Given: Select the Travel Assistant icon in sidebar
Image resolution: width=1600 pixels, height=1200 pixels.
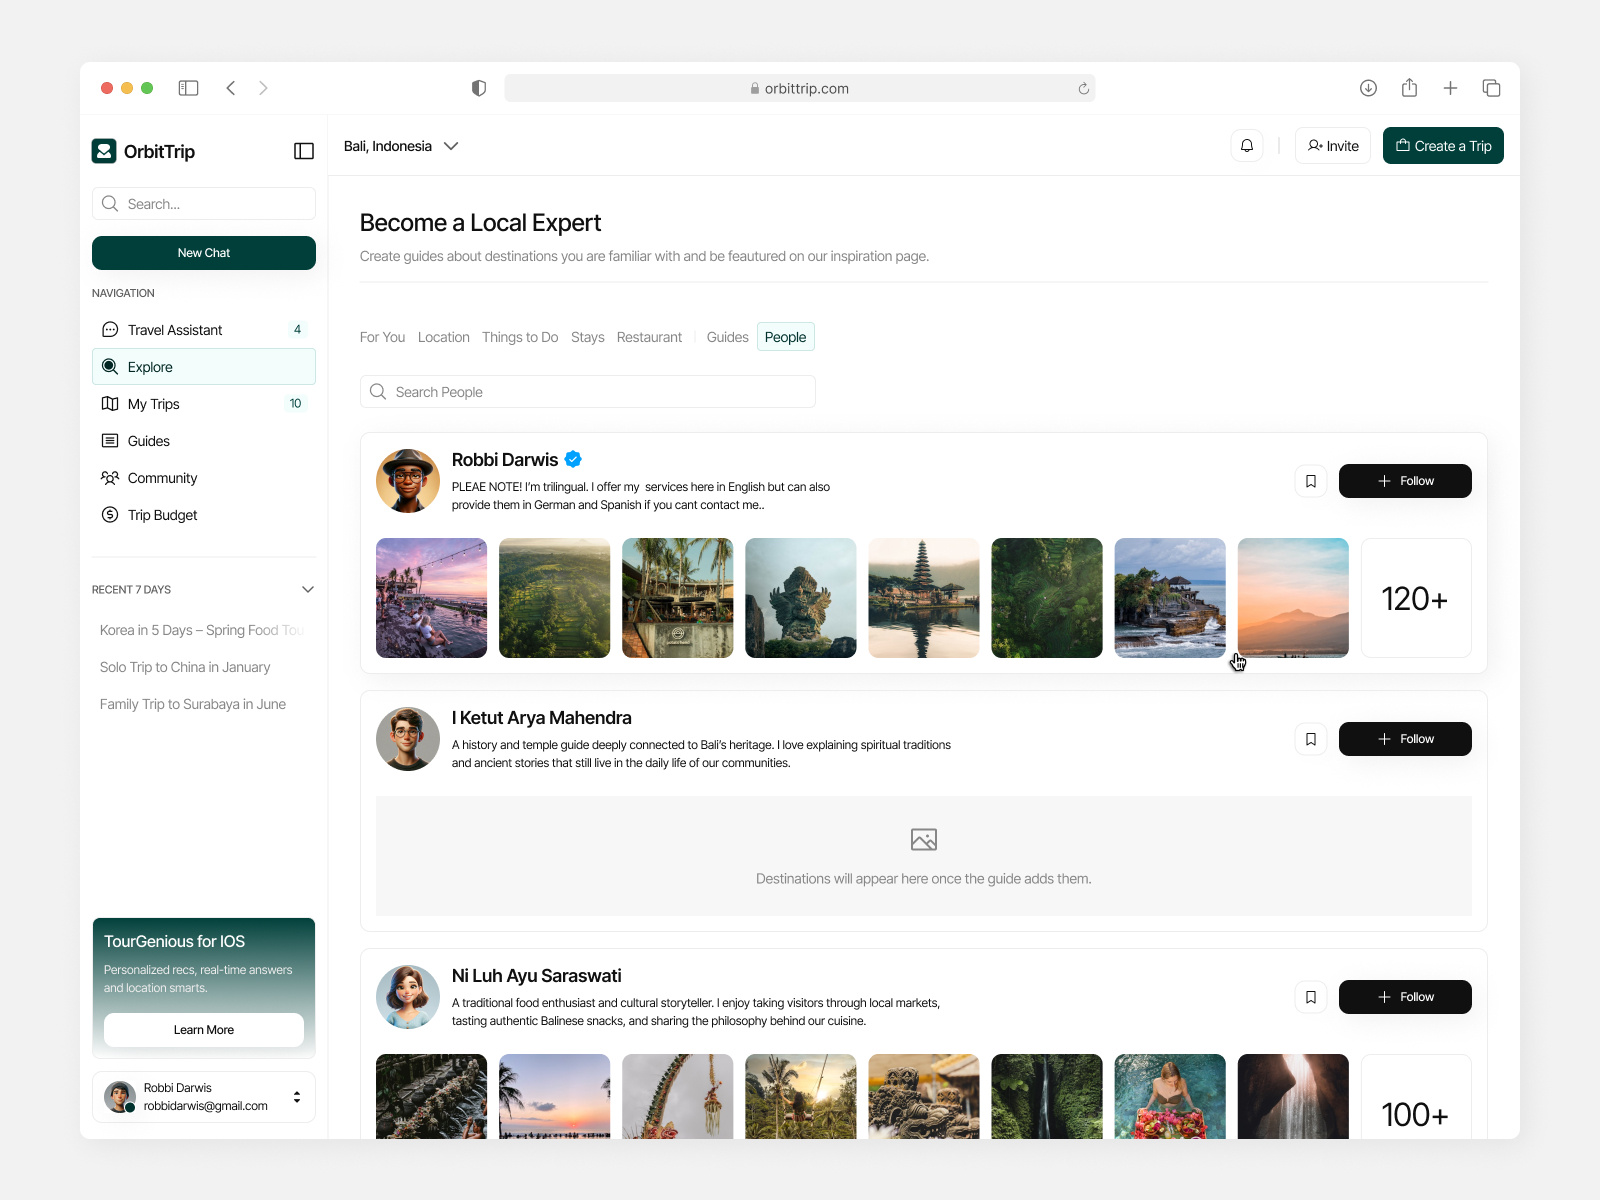Looking at the screenshot, I should click(x=110, y=329).
